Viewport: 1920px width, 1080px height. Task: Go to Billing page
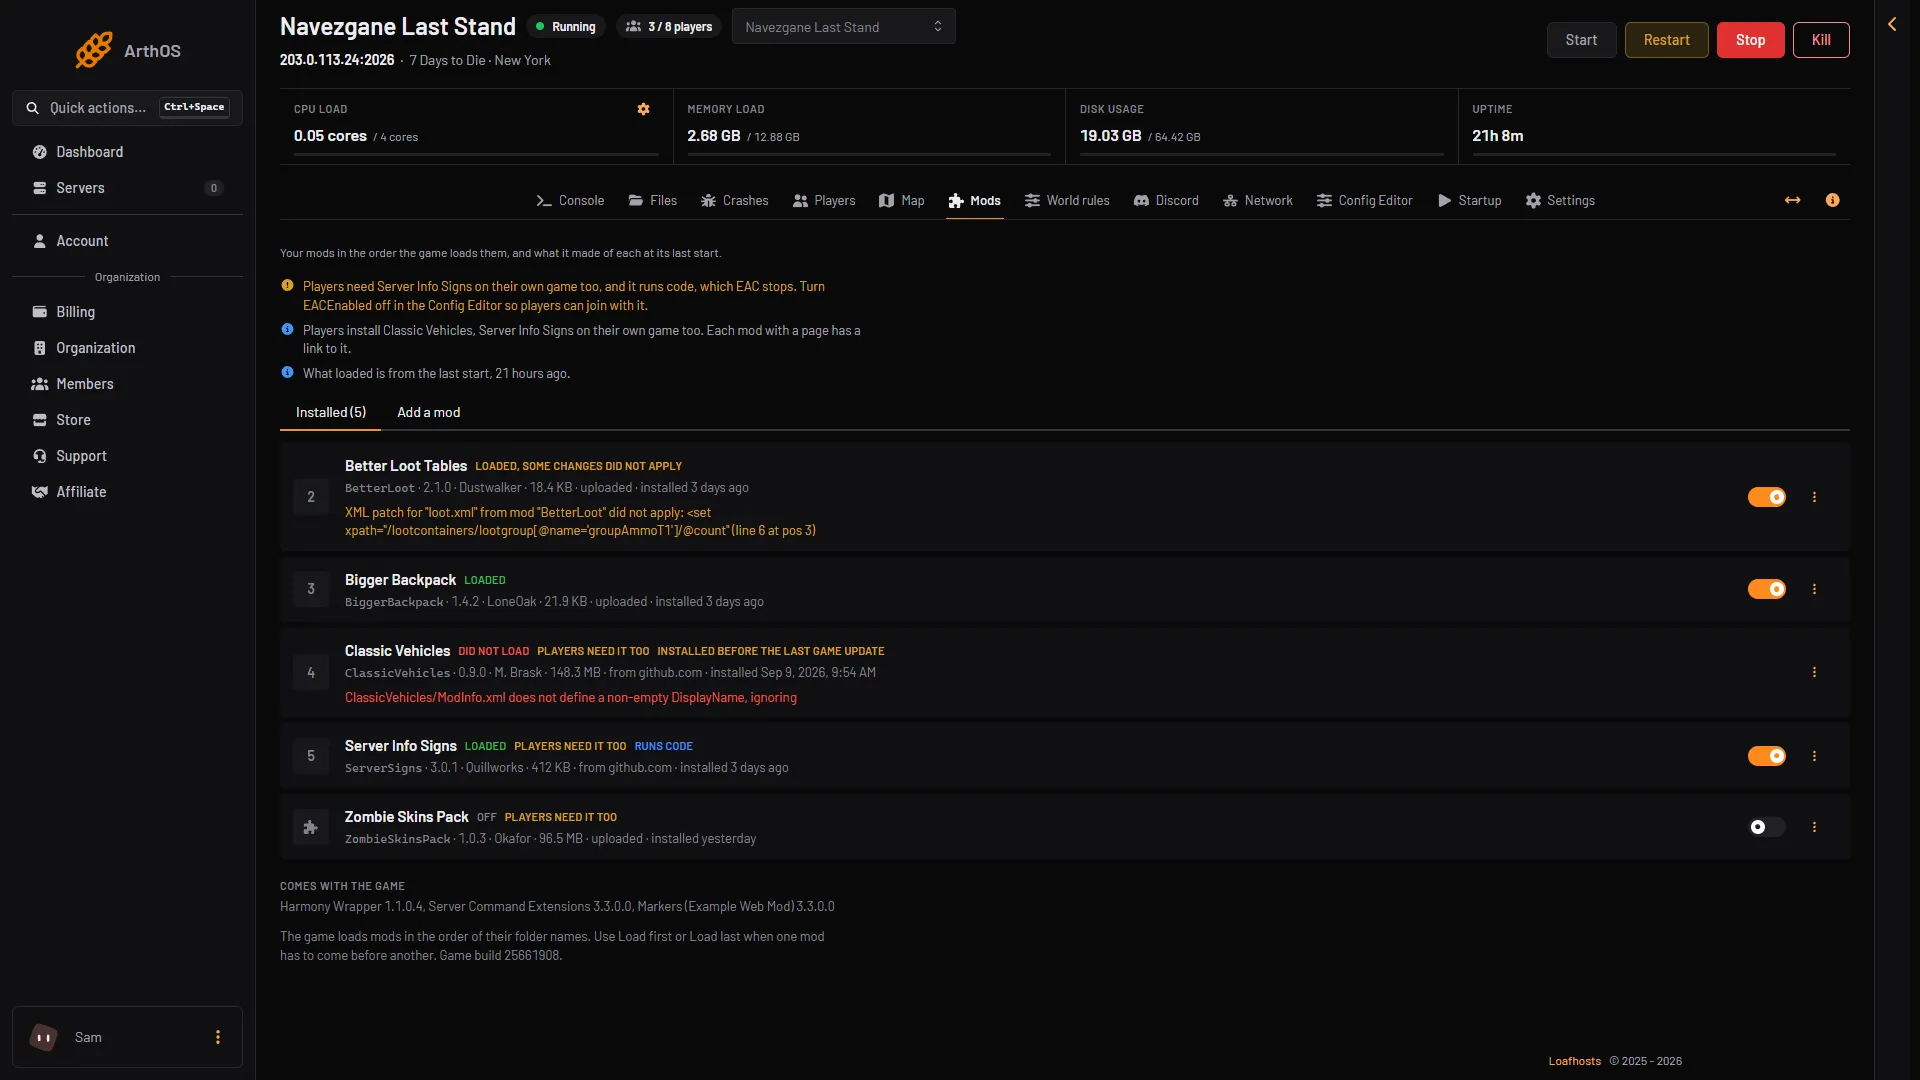127,312
